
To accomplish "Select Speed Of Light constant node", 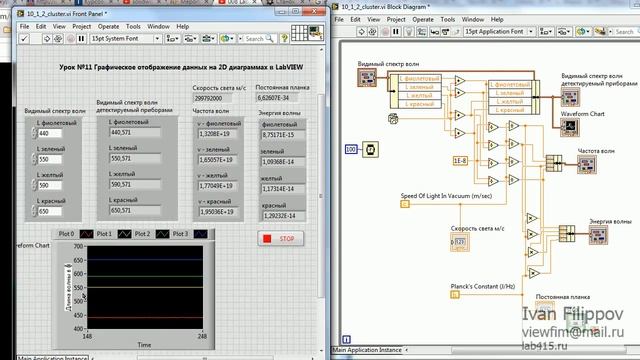I will (x=405, y=204).
